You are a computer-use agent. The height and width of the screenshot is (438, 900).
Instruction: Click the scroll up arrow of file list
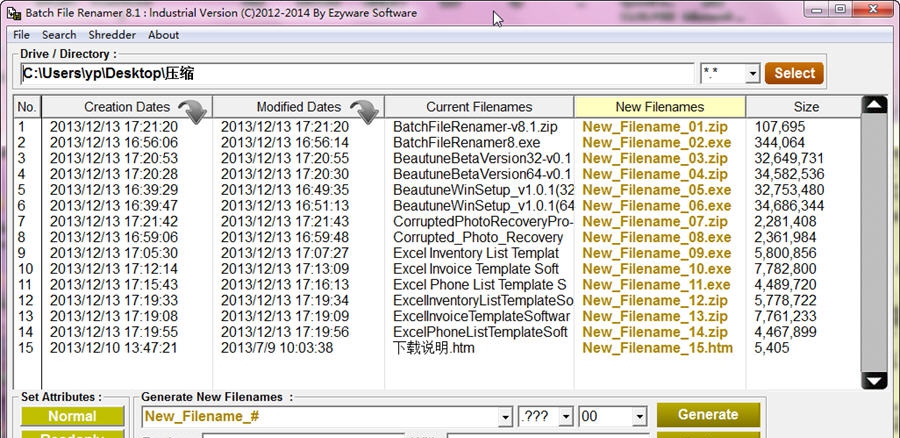874,104
